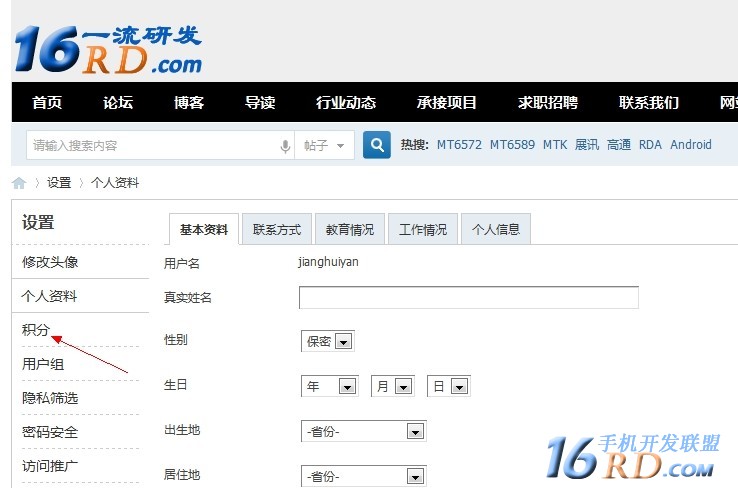
Task: Open 用户组 in settings sidebar
Action: (43, 364)
